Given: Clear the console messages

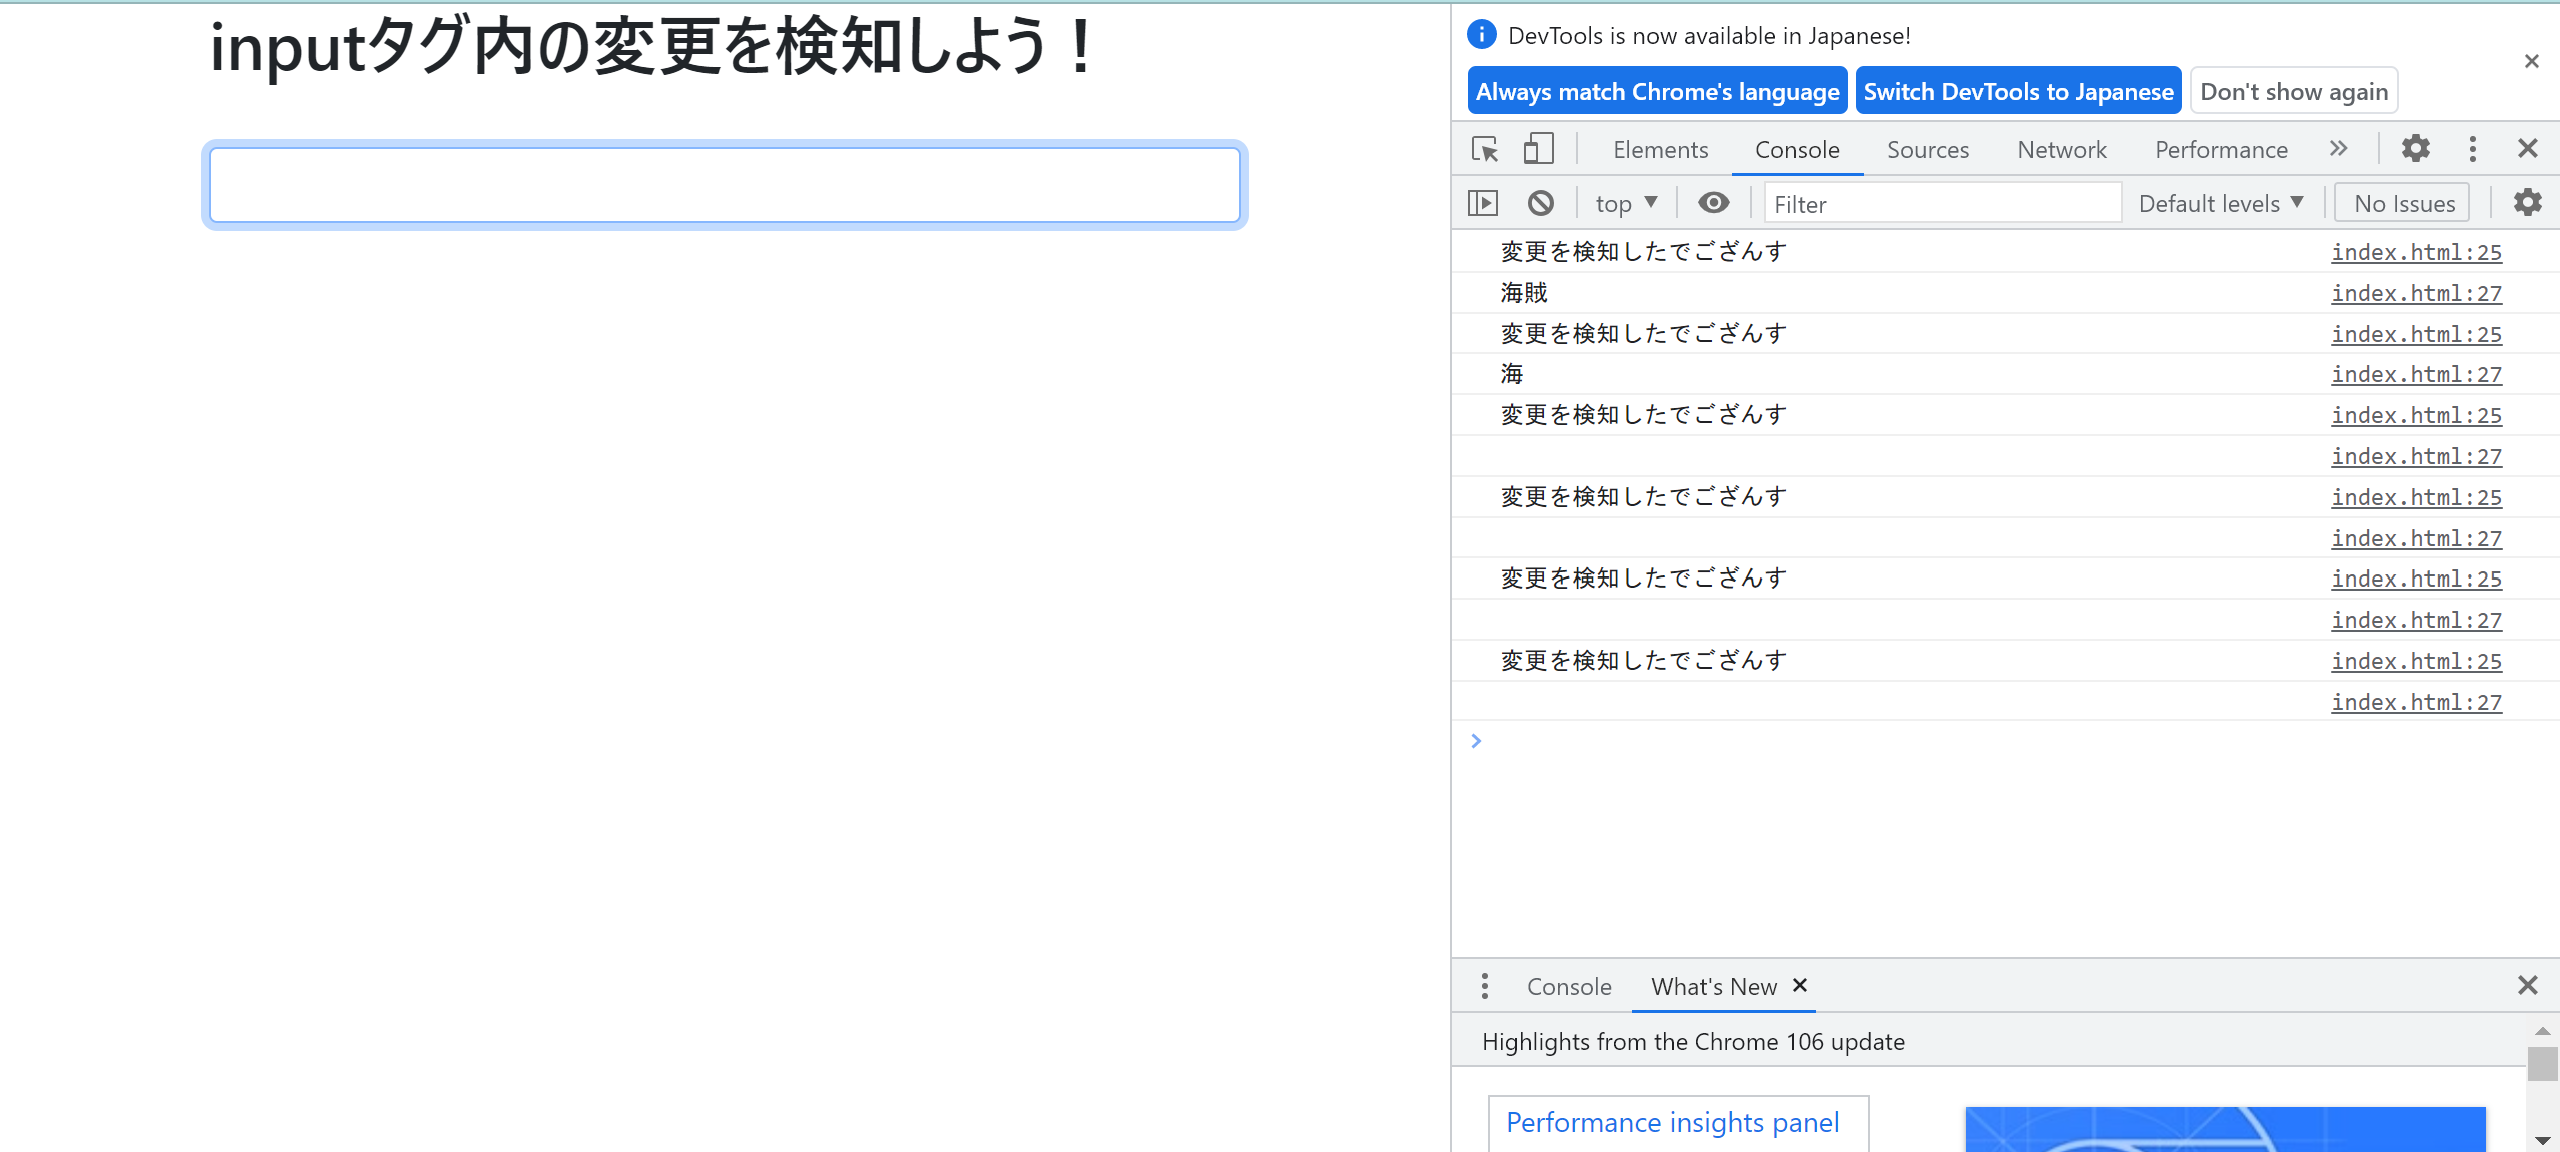Looking at the screenshot, I should (x=1541, y=202).
